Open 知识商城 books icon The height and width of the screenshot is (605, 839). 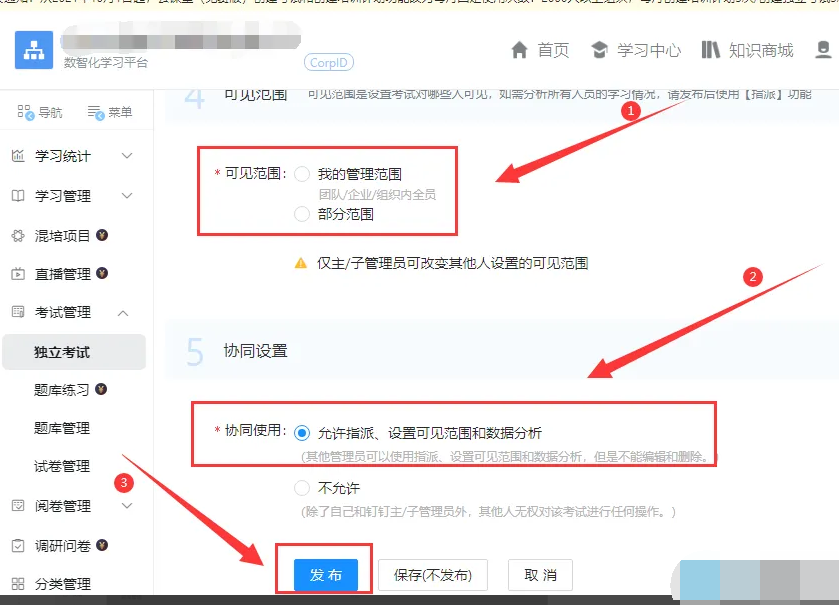[x=711, y=50]
